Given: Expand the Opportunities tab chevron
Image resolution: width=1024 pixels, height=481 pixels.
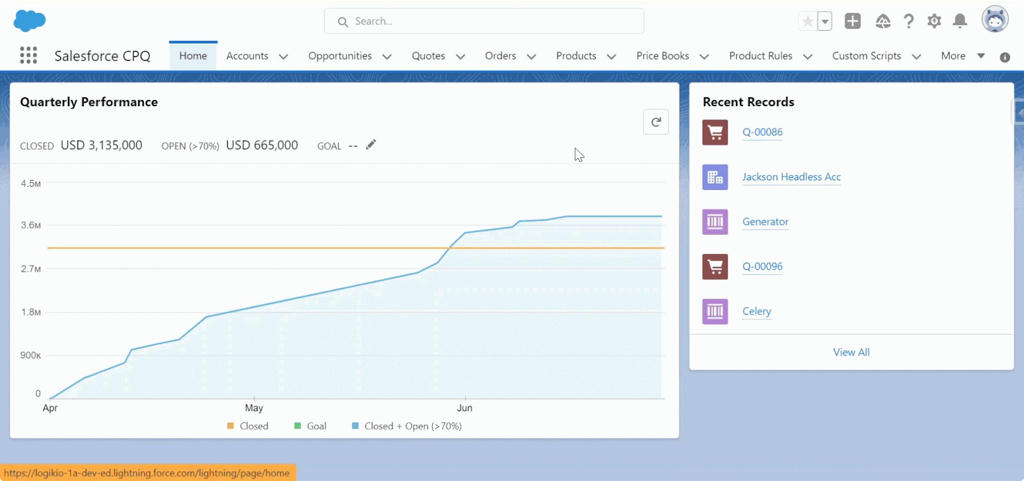Looking at the screenshot, I should click(x=387, y=57).
